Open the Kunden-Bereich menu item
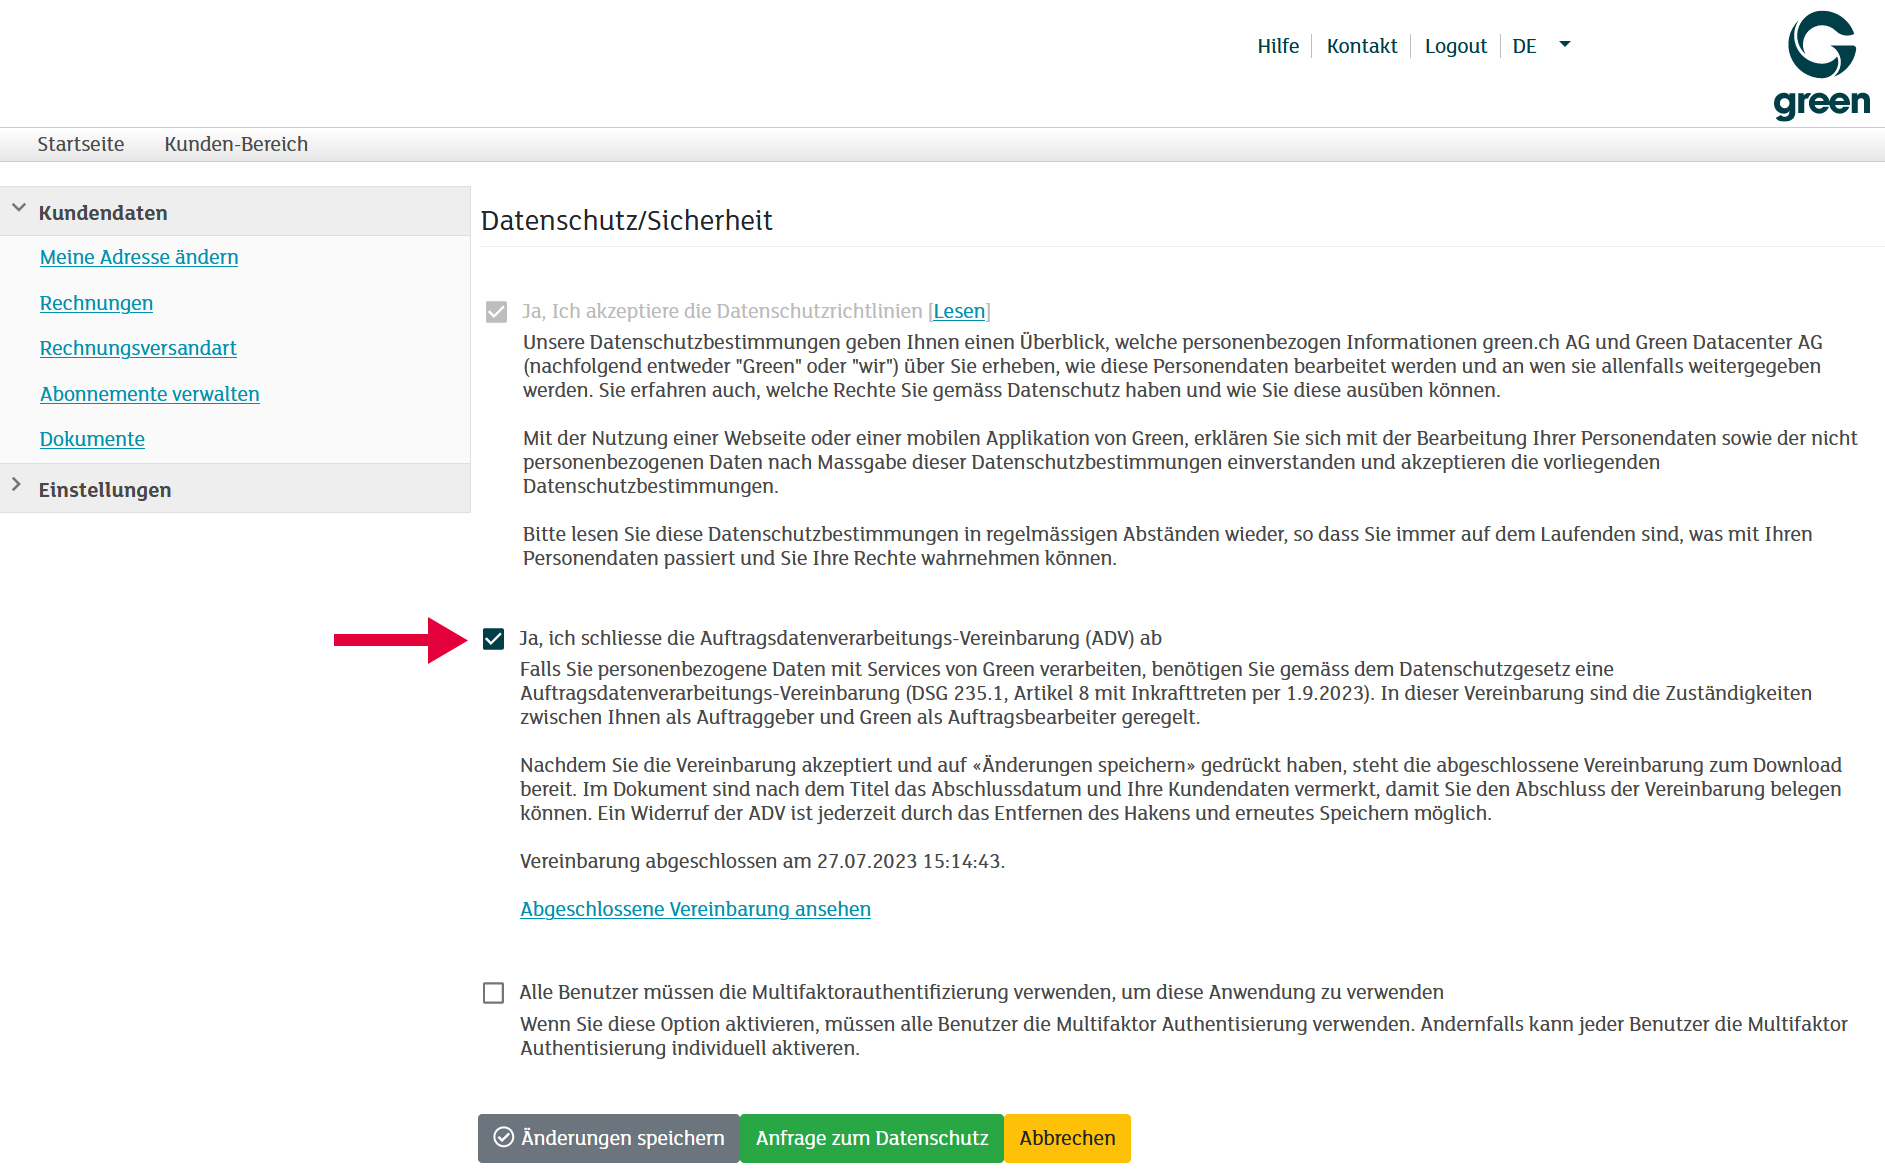1885x1173 pixels. click(236, 144)
